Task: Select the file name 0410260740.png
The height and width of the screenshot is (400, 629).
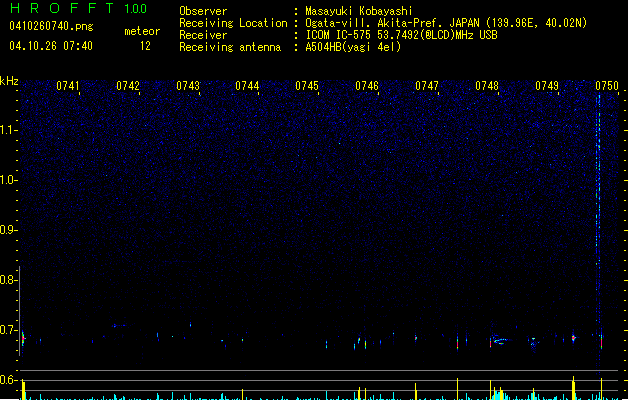Action: 51,26
